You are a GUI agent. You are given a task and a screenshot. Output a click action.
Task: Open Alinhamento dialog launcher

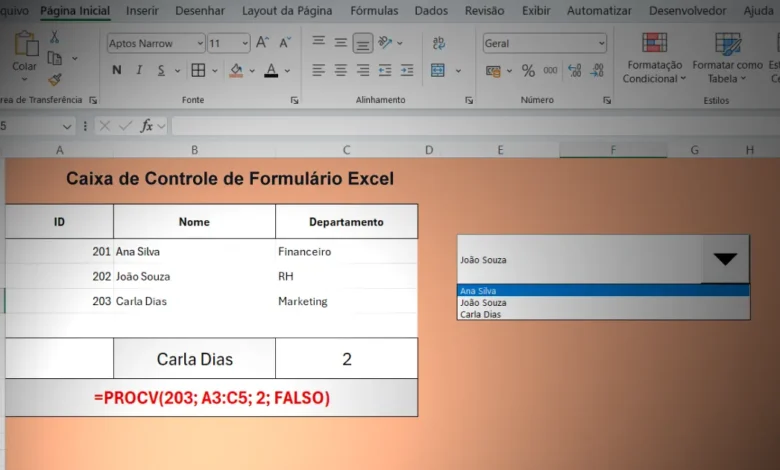pos(469,100)
